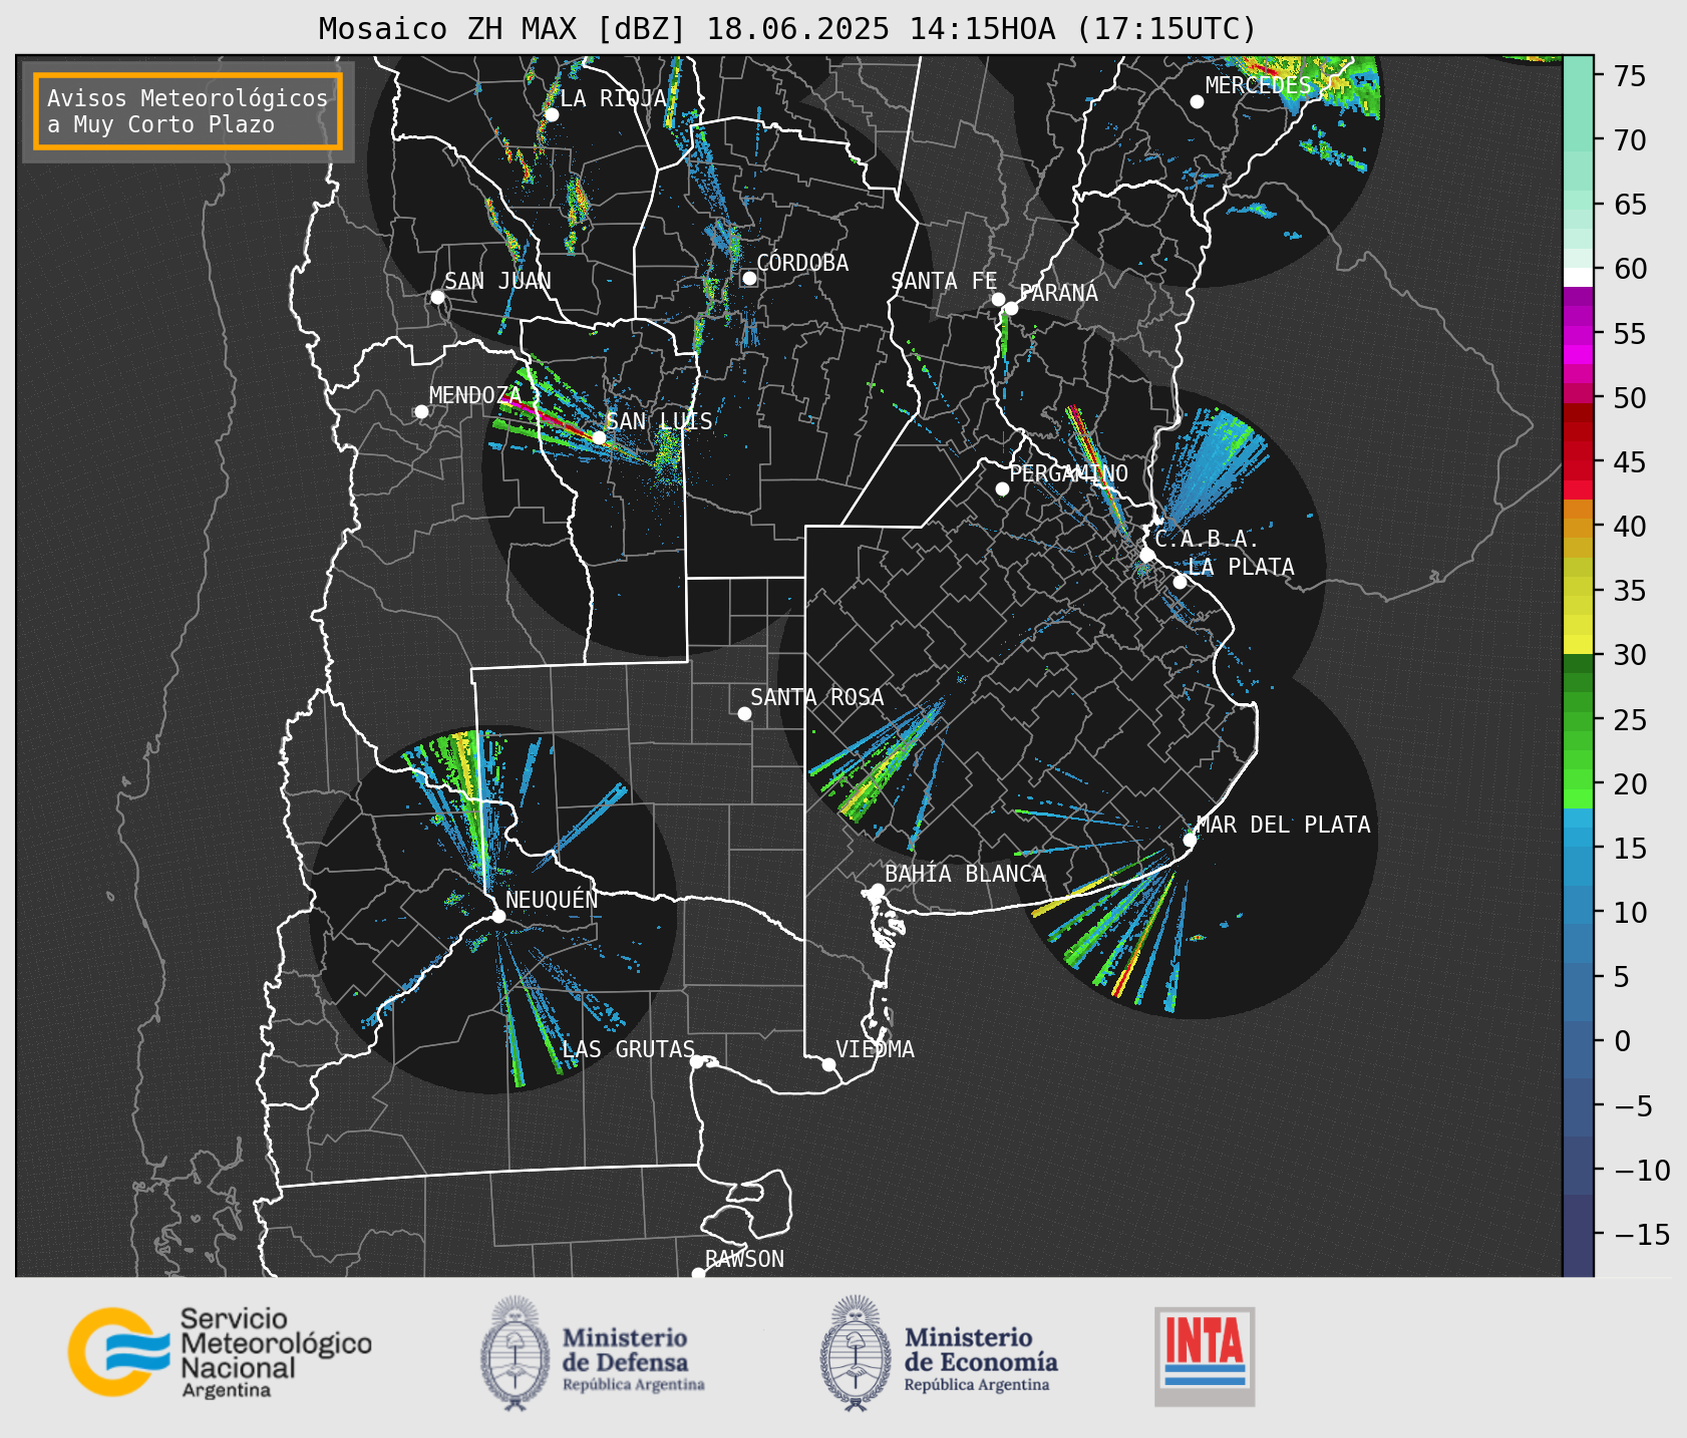This screenshot has width=1687, height=1438.
Task: Click the INTA logo
Action: pyautogui.click(x=1204, y=1356)
